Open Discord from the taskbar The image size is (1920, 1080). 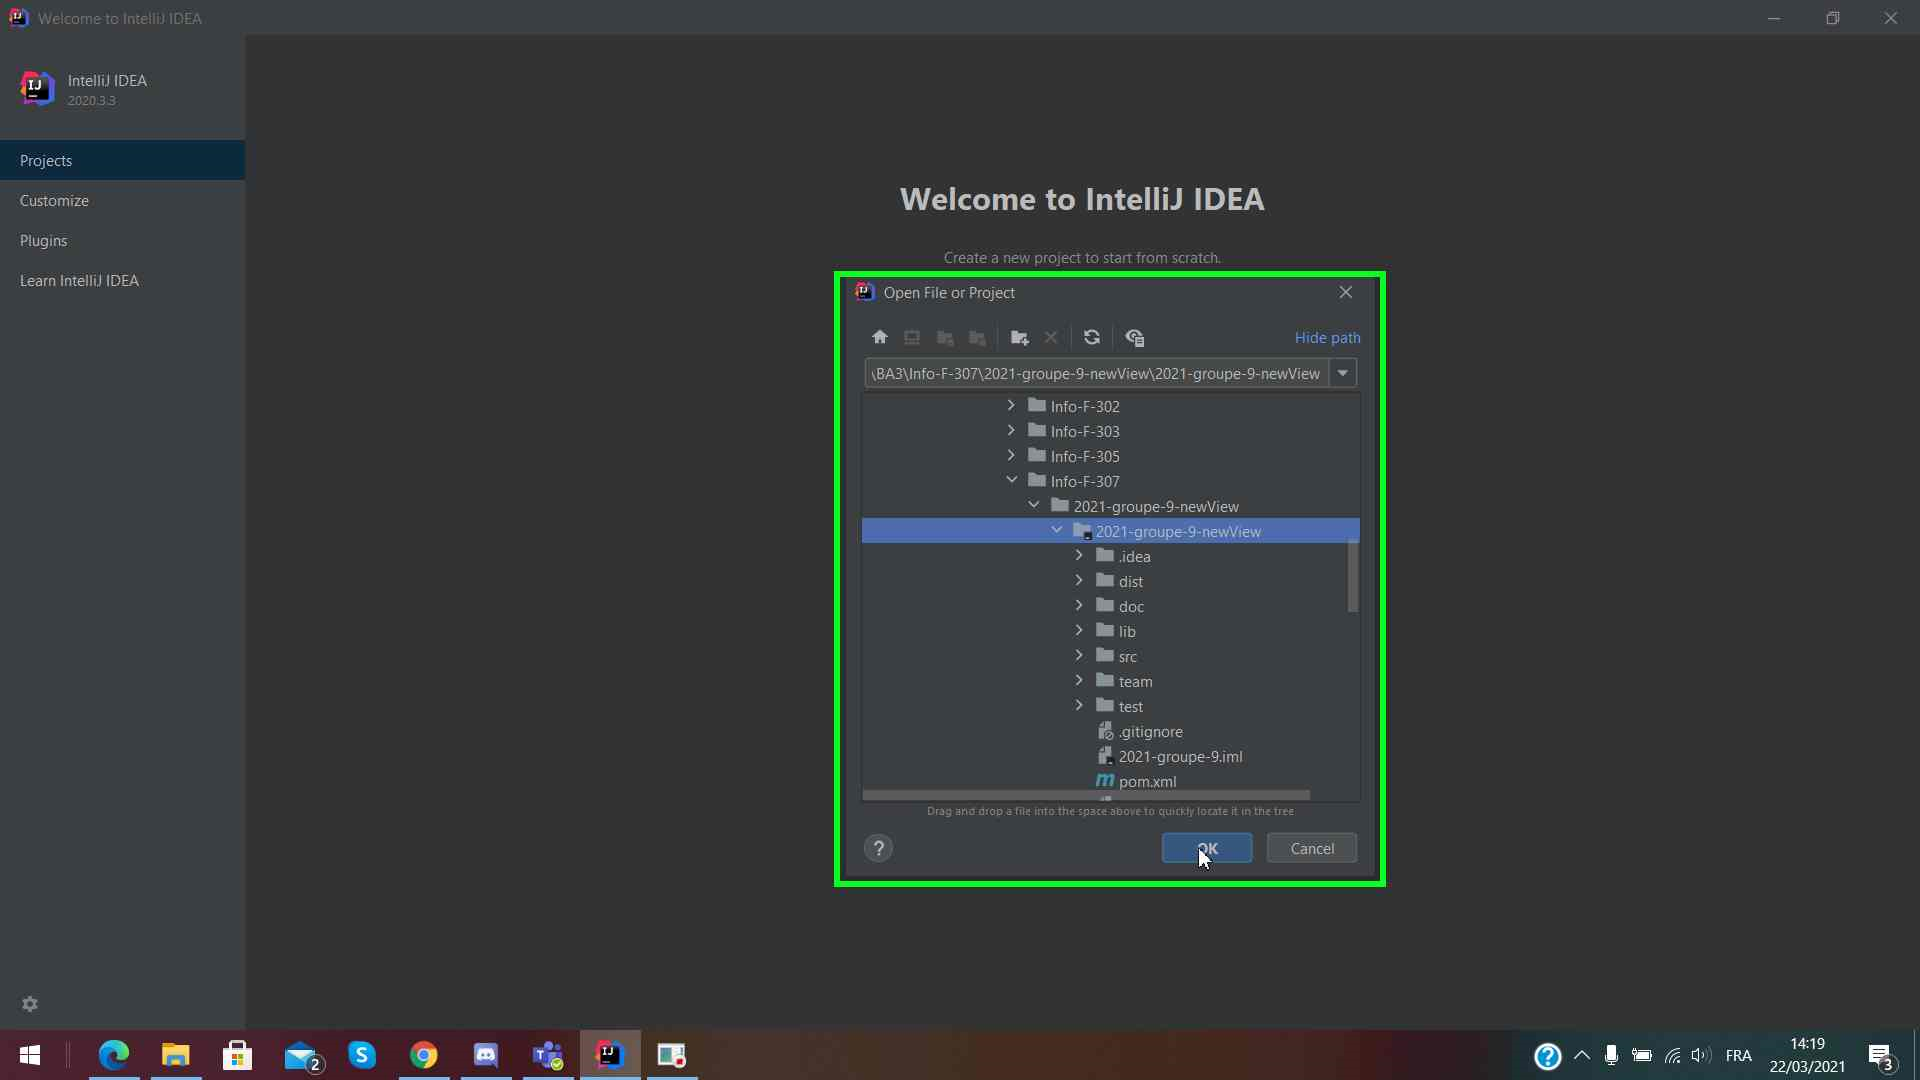486,1055
